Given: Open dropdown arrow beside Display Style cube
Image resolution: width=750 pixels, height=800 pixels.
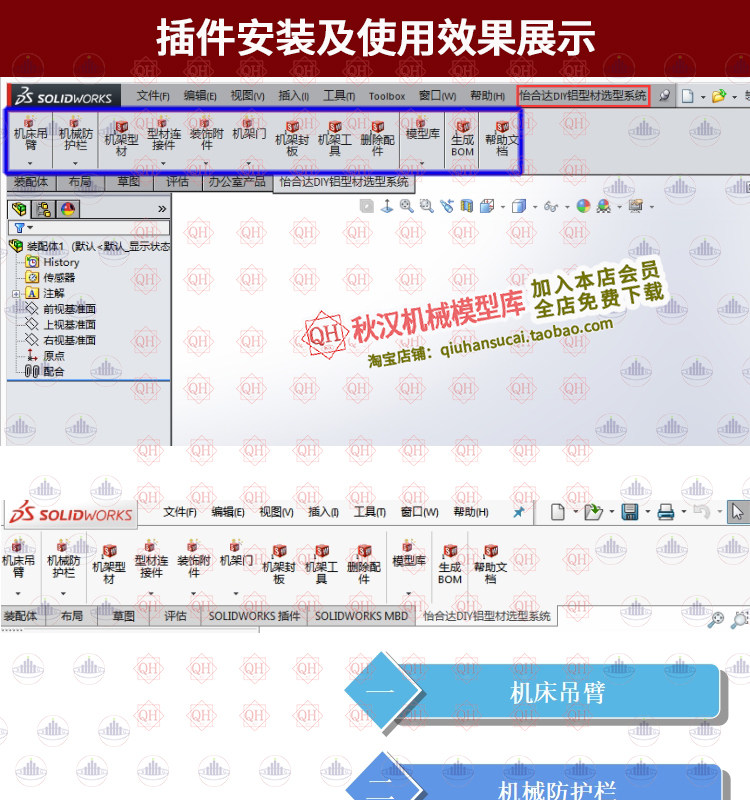Looking at the screenshot, I should pyautogui.click(x=535, y=207).
